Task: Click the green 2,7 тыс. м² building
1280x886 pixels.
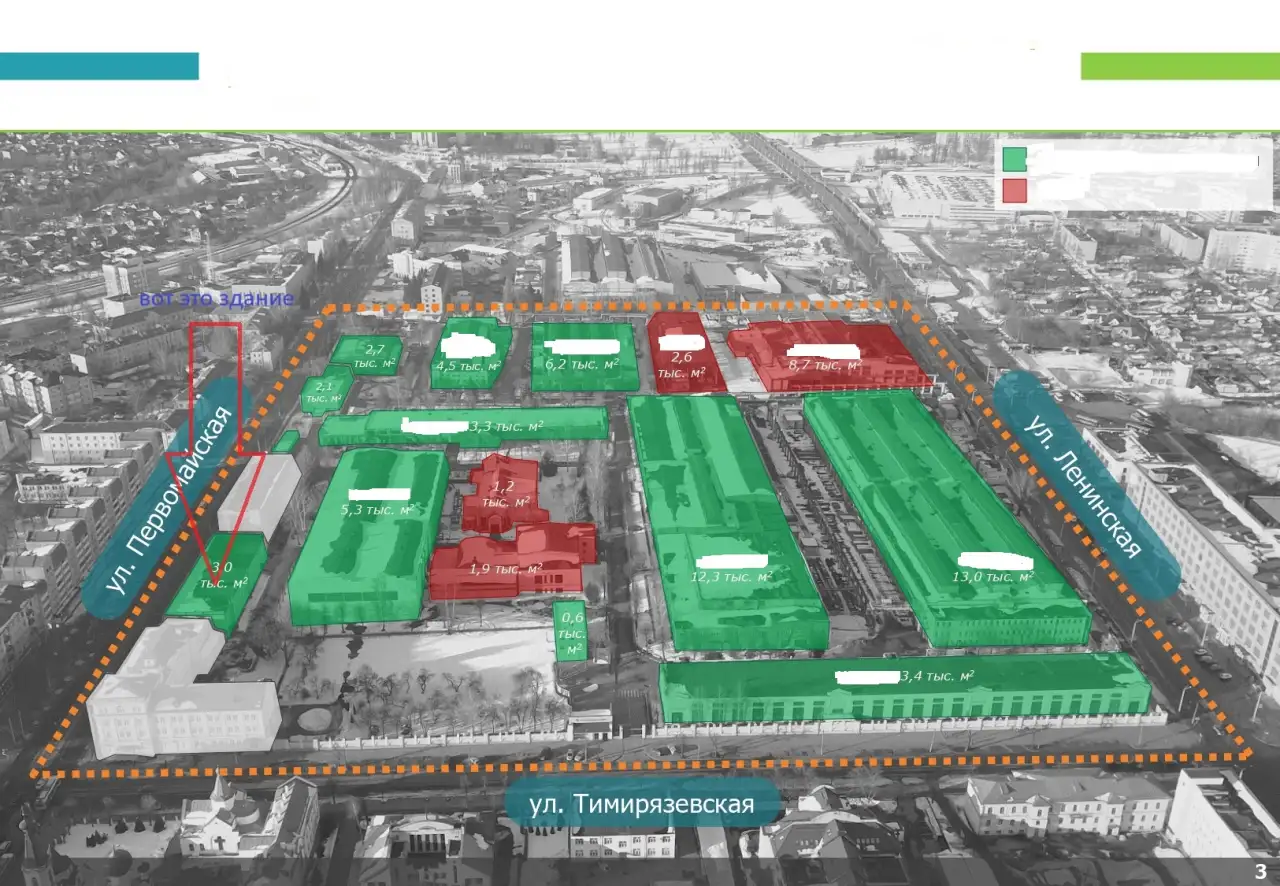Action: [367, 355]
